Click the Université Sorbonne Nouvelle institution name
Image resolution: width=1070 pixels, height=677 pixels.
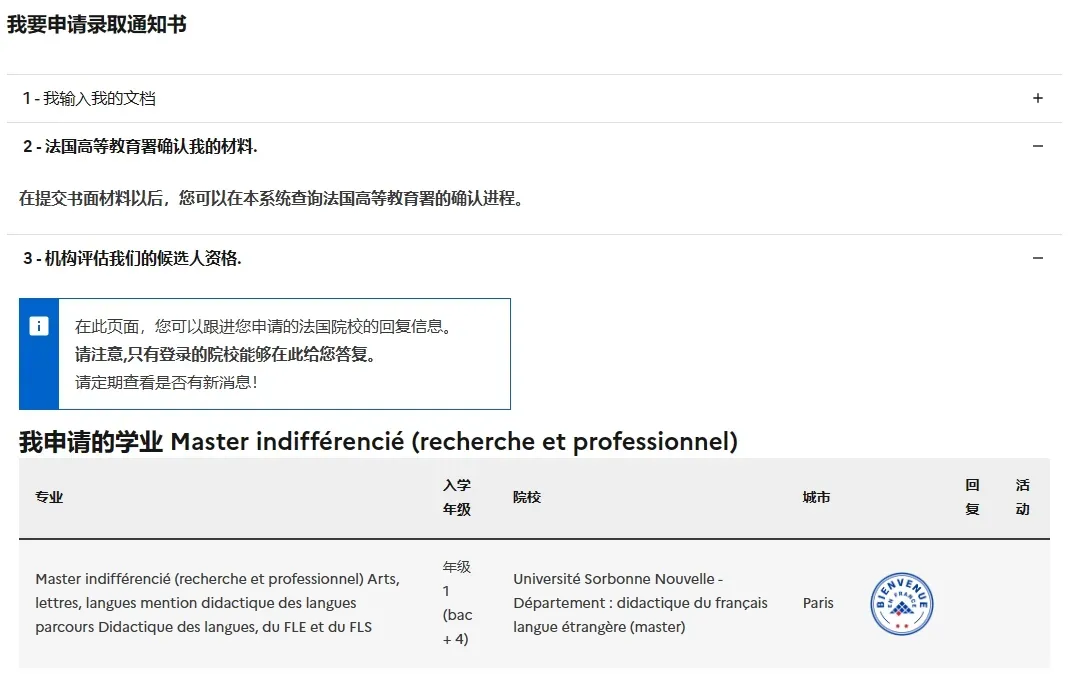pos(640,602)
